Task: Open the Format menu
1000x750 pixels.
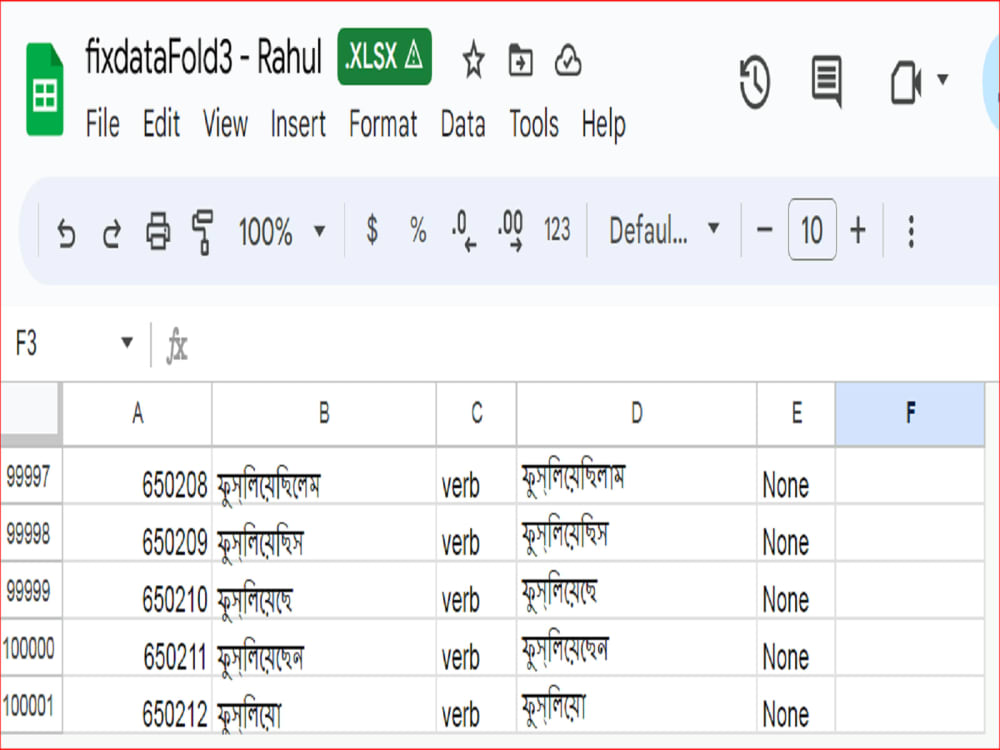Action: click(x=383, y=123)
